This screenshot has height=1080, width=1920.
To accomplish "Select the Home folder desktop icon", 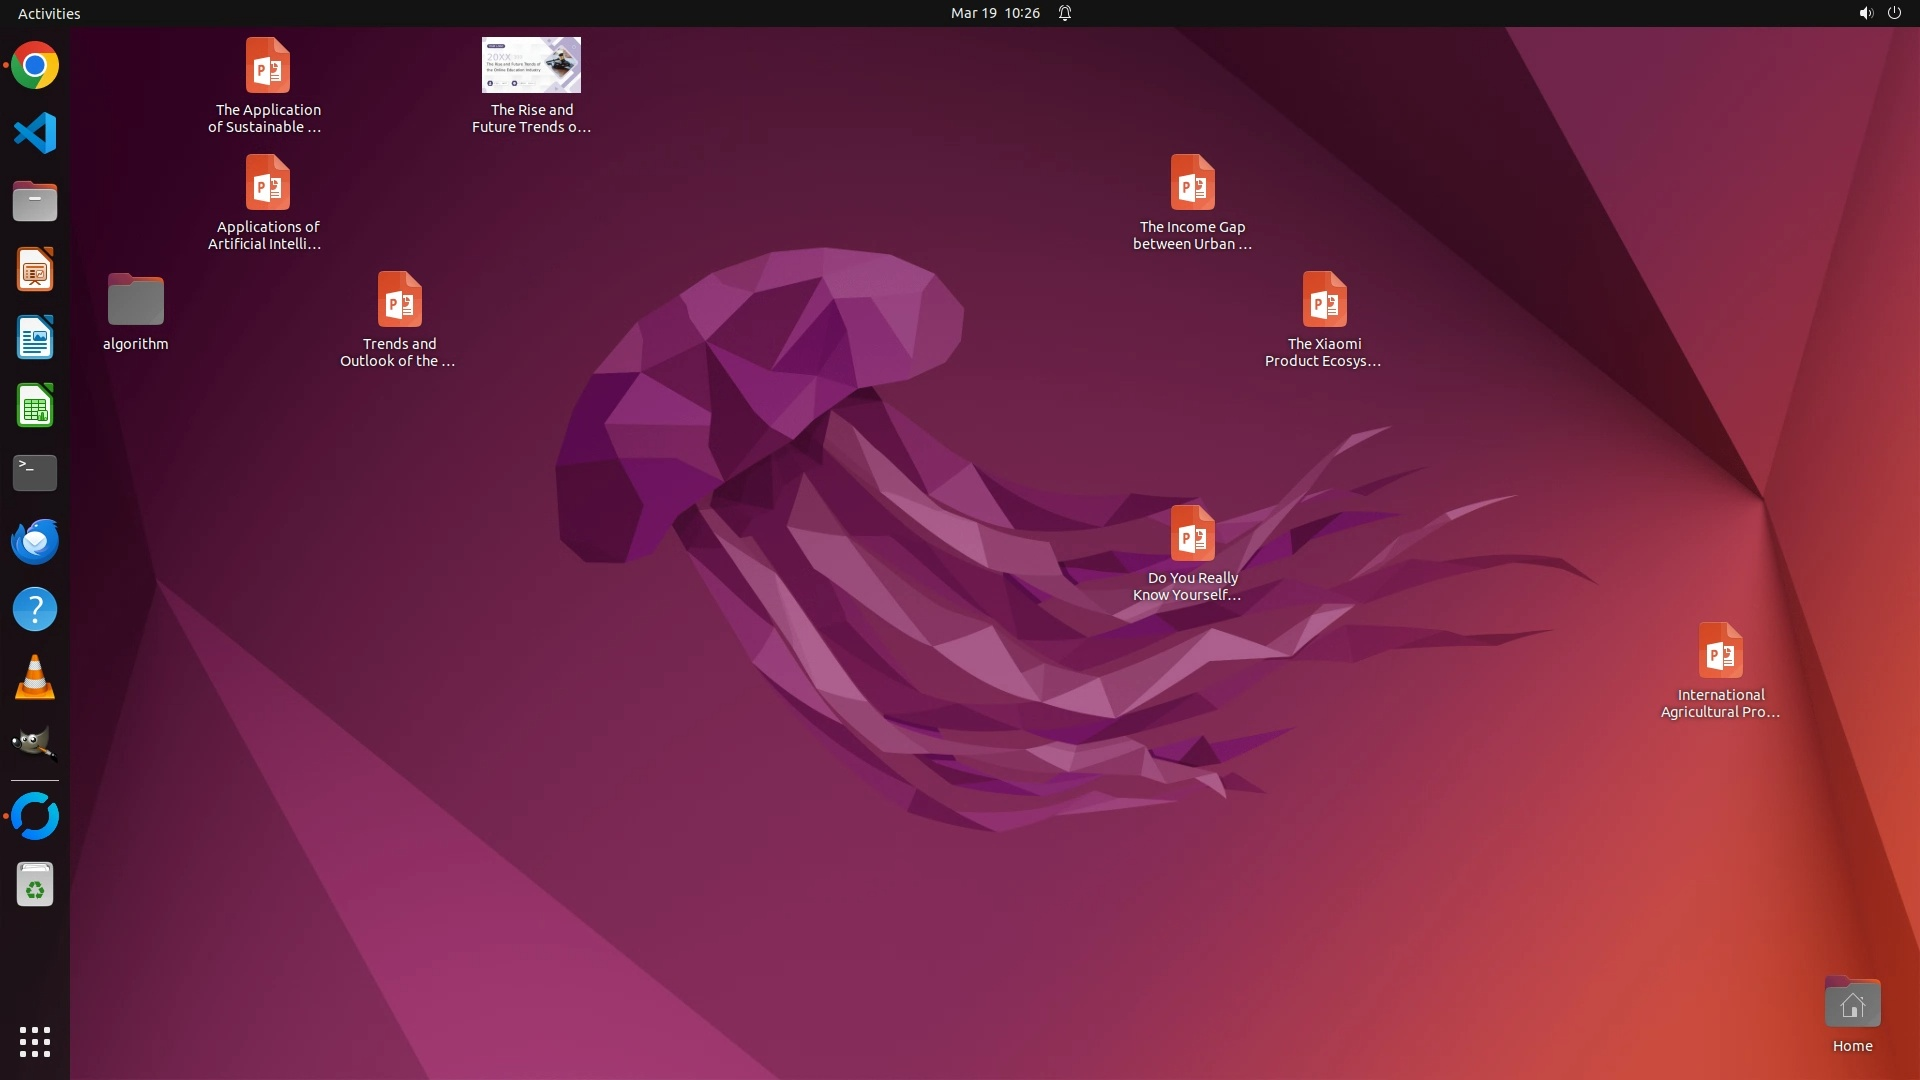I will [x=1852, y=1004].
